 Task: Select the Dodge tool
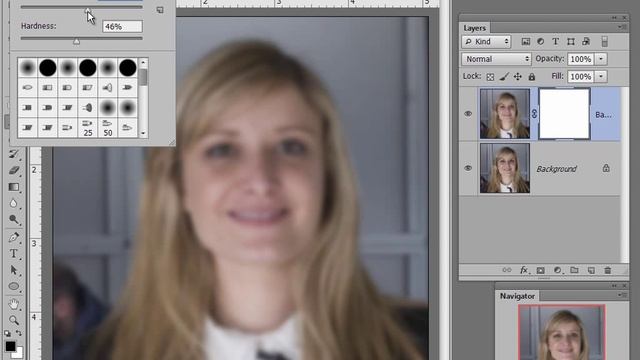click(13, 220)
